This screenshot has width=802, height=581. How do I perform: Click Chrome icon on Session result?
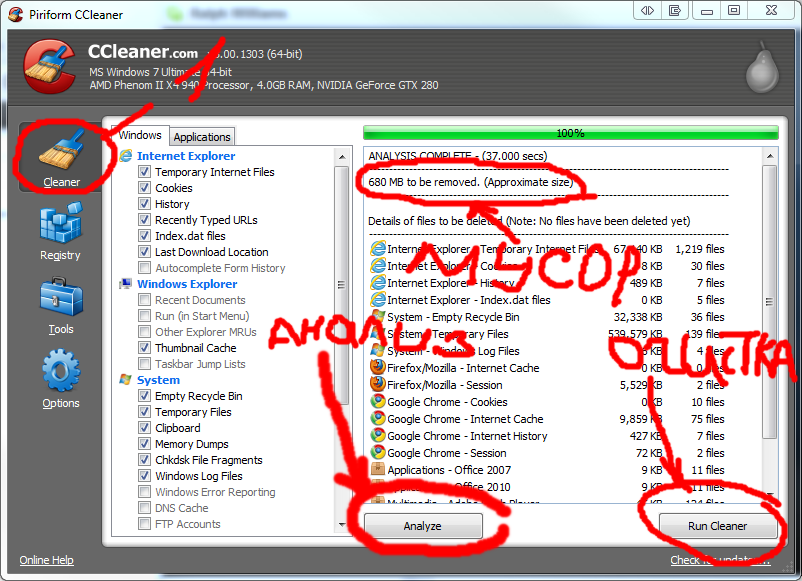click(x=378, y=452)
